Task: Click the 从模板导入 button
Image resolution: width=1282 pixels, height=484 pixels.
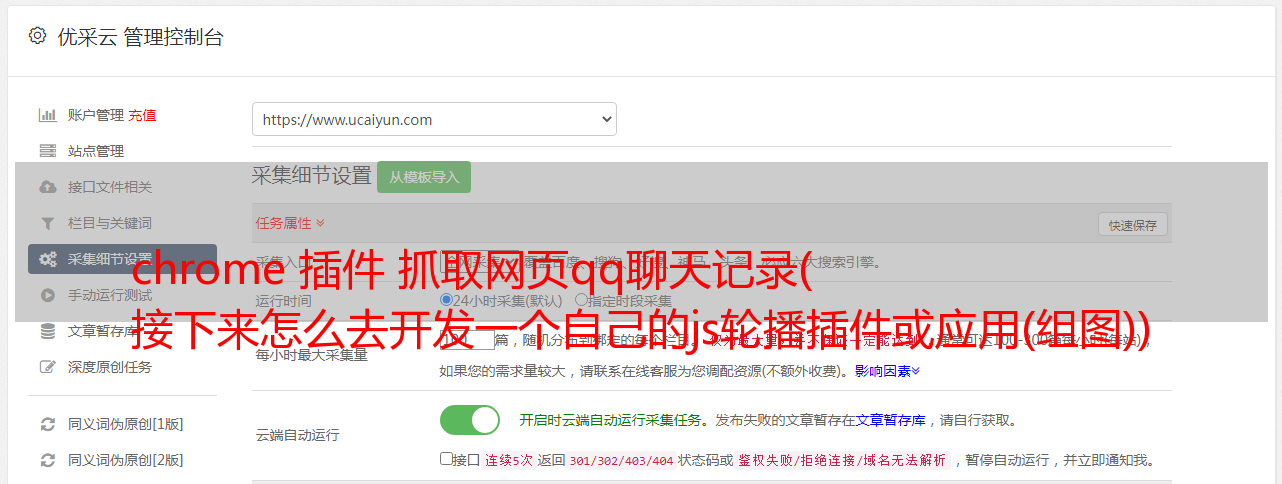Action: 424,177
